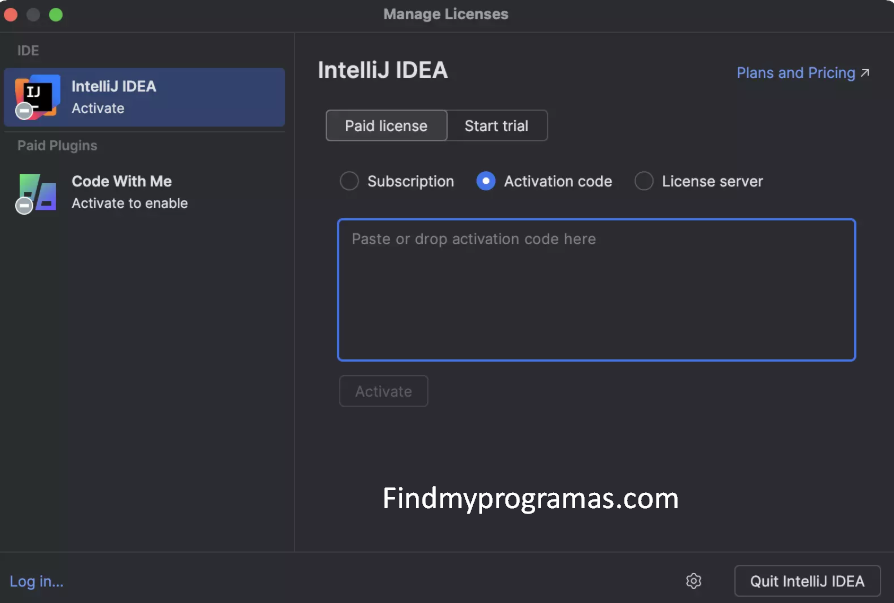Click inside the activation code field

[x=596, y=289]
